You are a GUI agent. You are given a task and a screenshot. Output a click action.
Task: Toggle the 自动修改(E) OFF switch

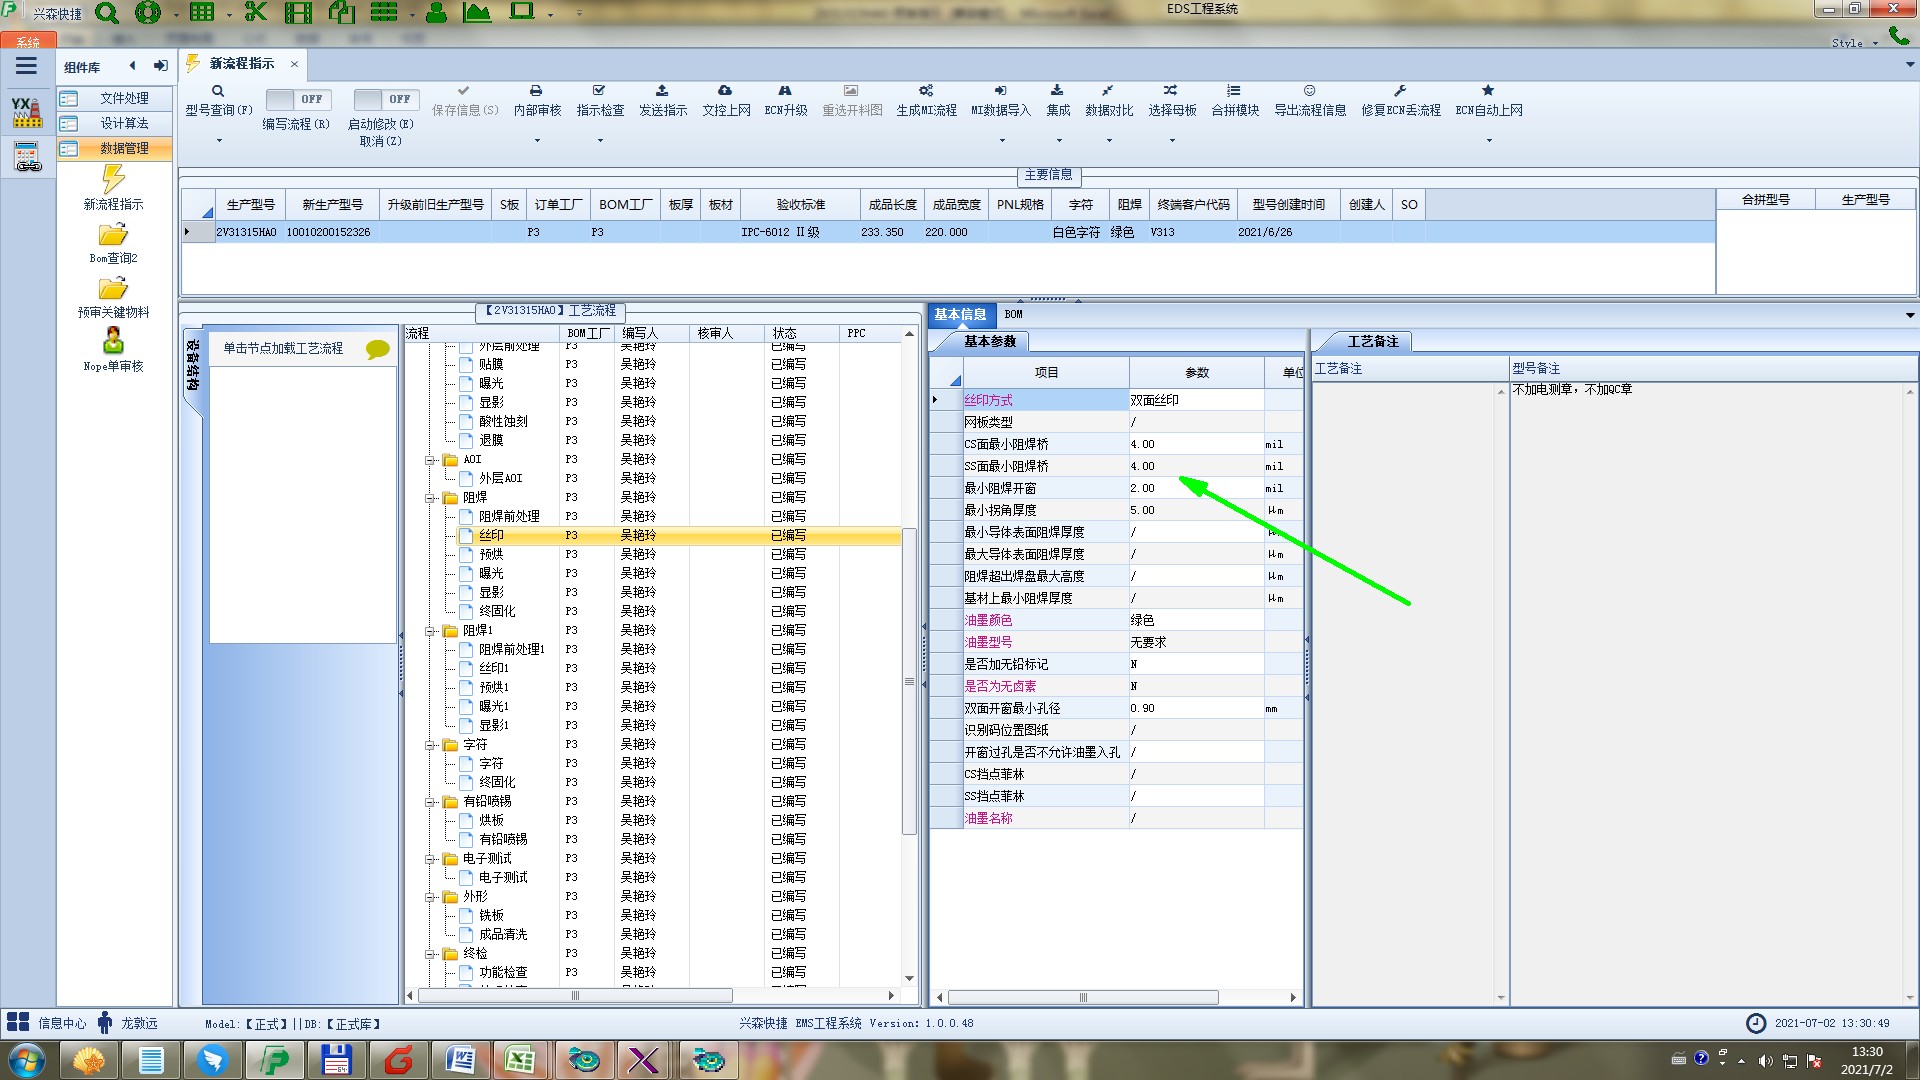386,99
